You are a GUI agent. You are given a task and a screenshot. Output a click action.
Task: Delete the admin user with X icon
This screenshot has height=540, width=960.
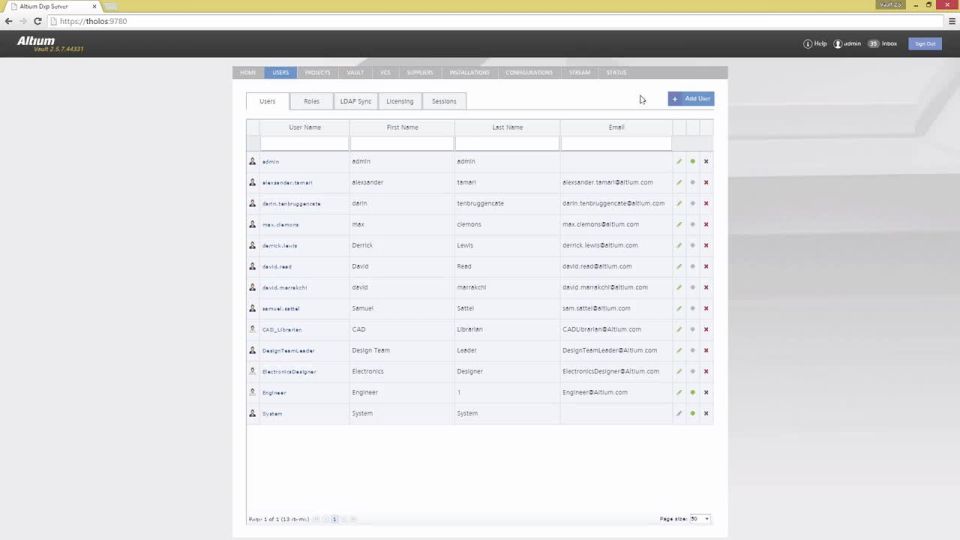[706, 162]
